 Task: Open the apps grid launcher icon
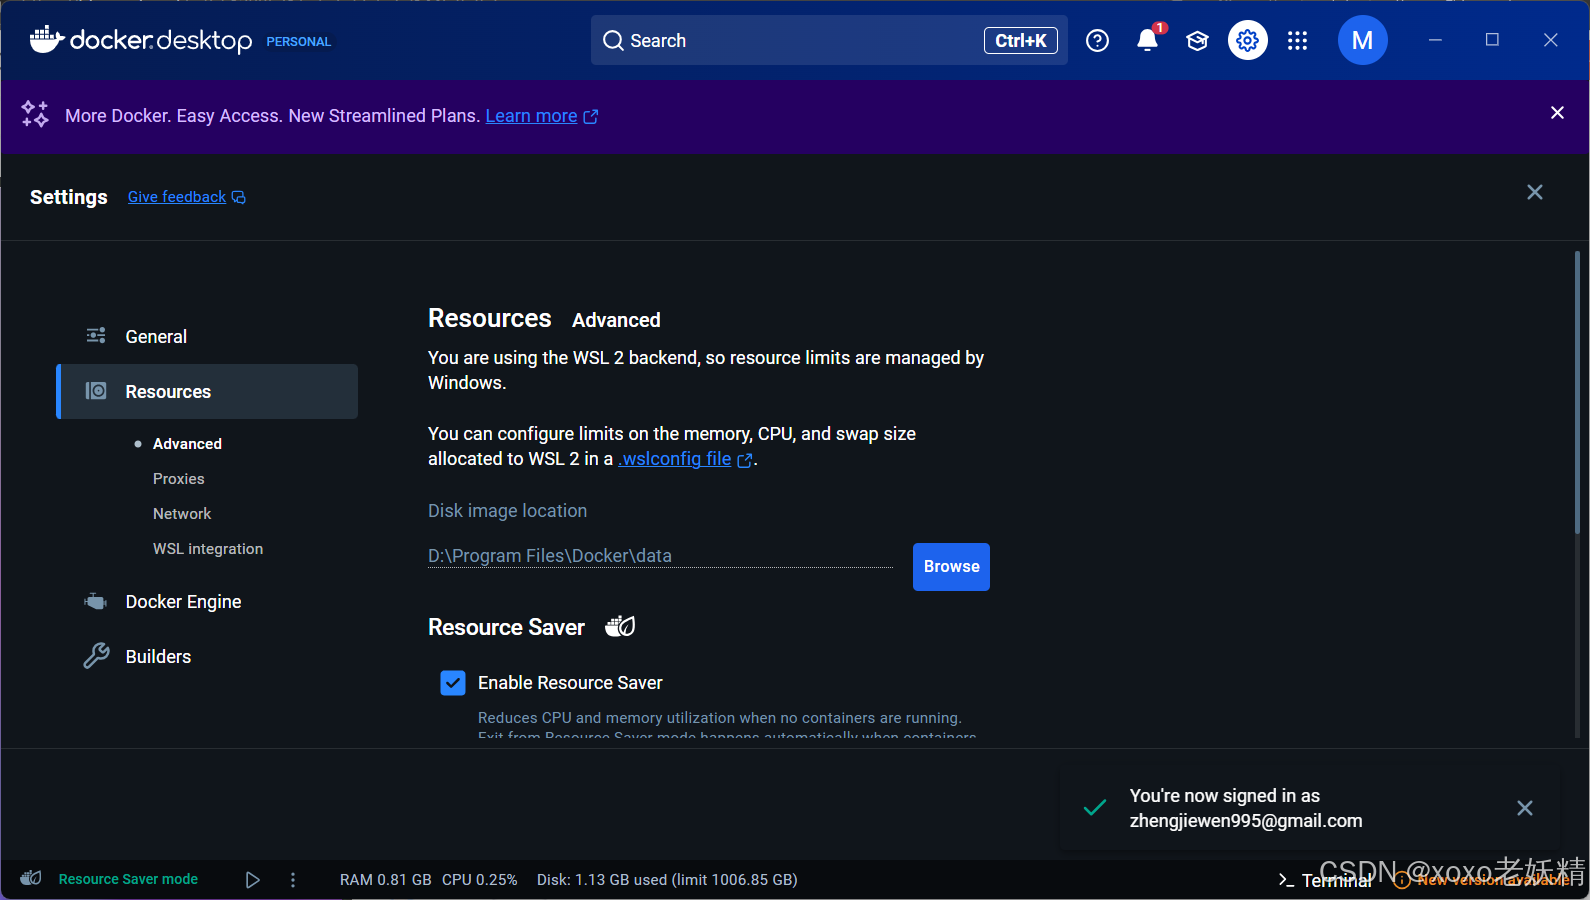click(x=1297, y=41)
